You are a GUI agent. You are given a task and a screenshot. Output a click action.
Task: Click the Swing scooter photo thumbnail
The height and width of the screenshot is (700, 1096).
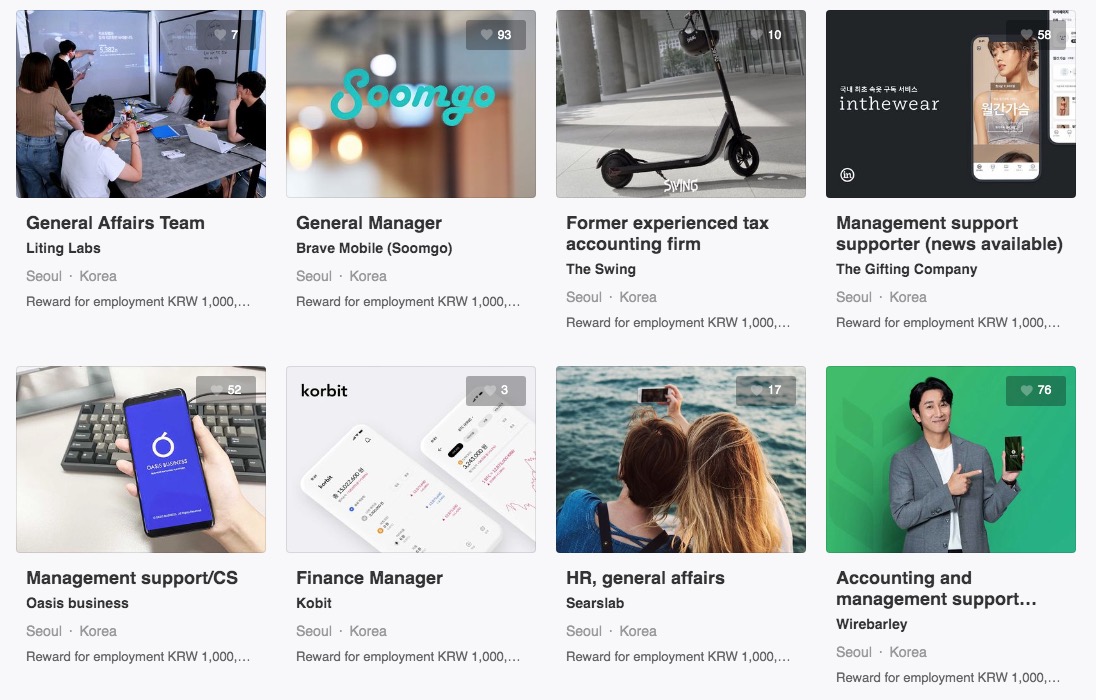point(681,103)
